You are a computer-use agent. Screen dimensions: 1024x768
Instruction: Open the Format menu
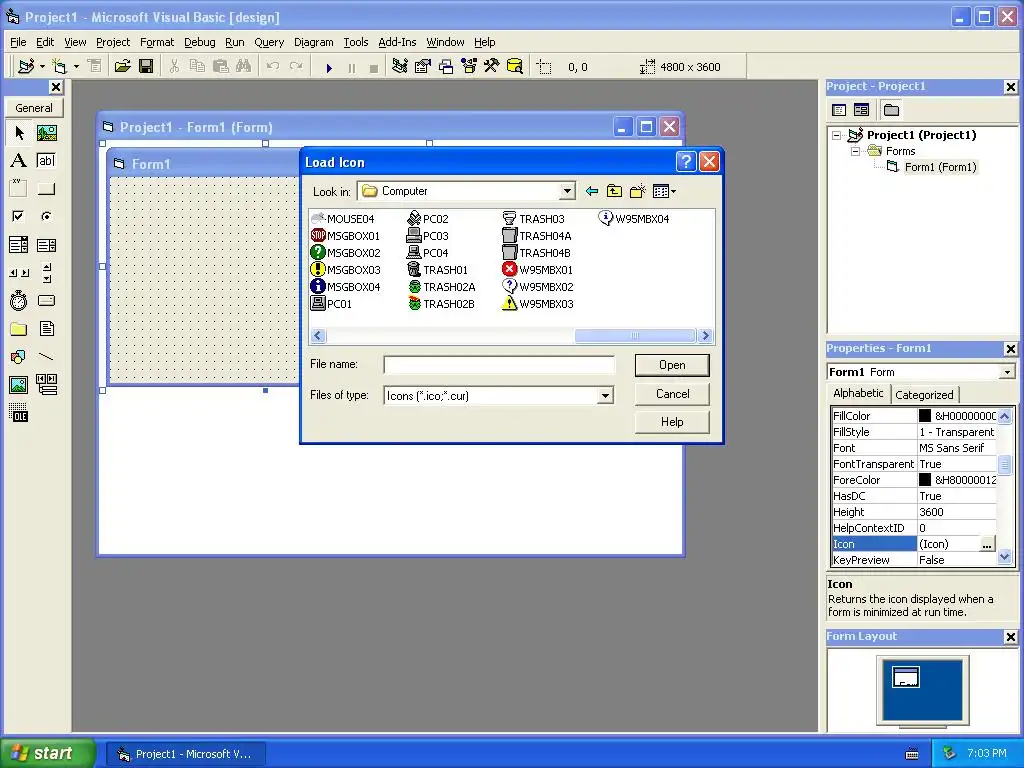[157, 42]
